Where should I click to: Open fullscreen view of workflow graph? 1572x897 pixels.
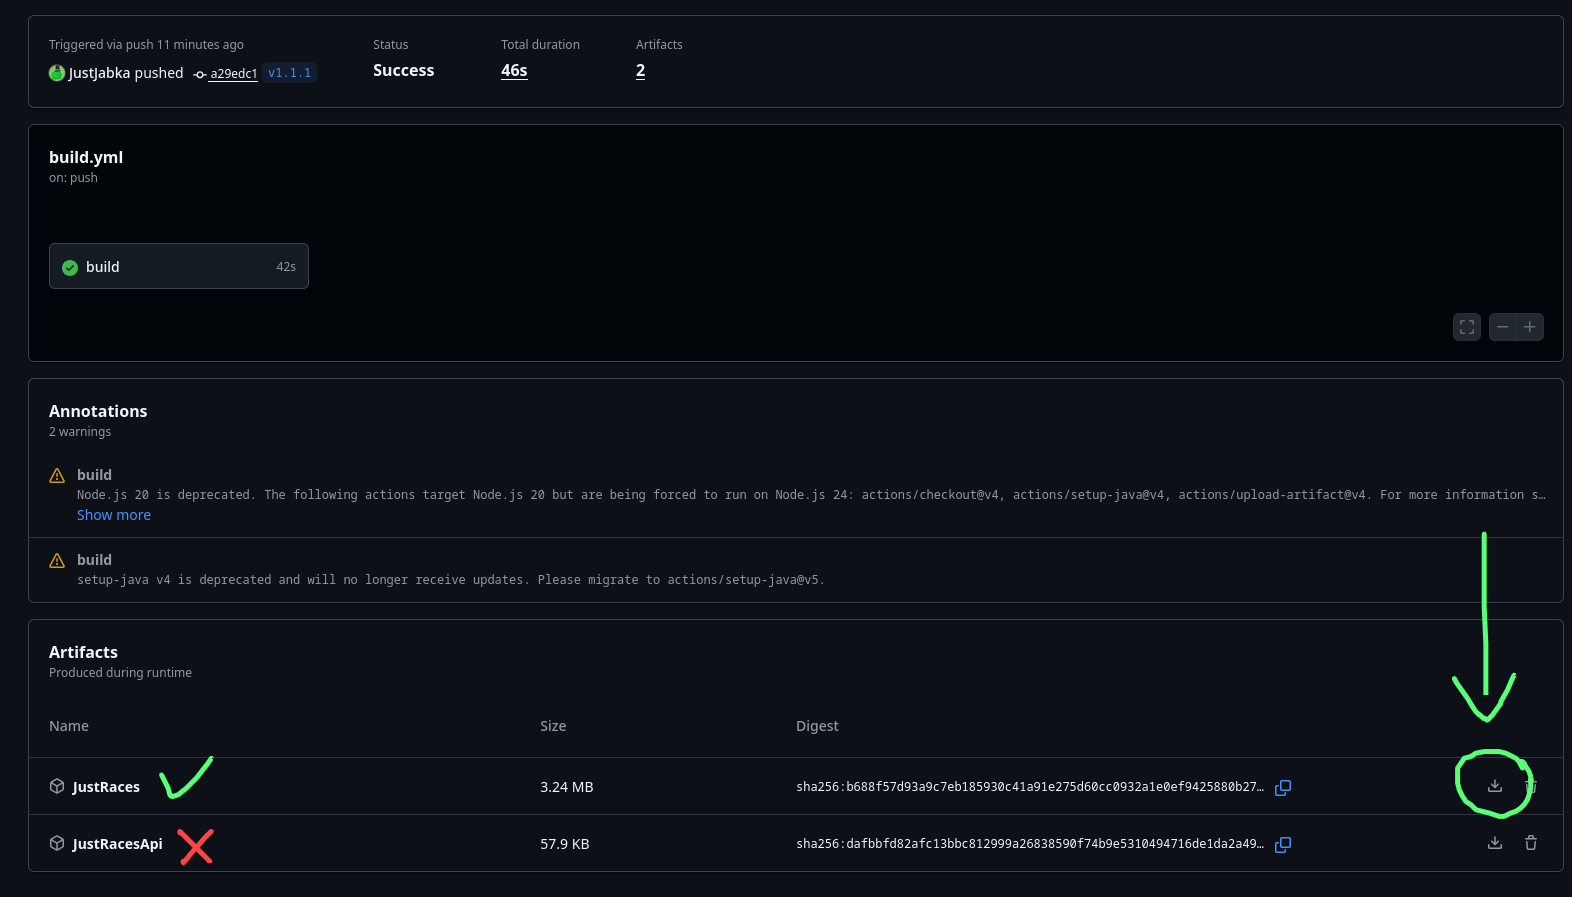coord(1467,327)
